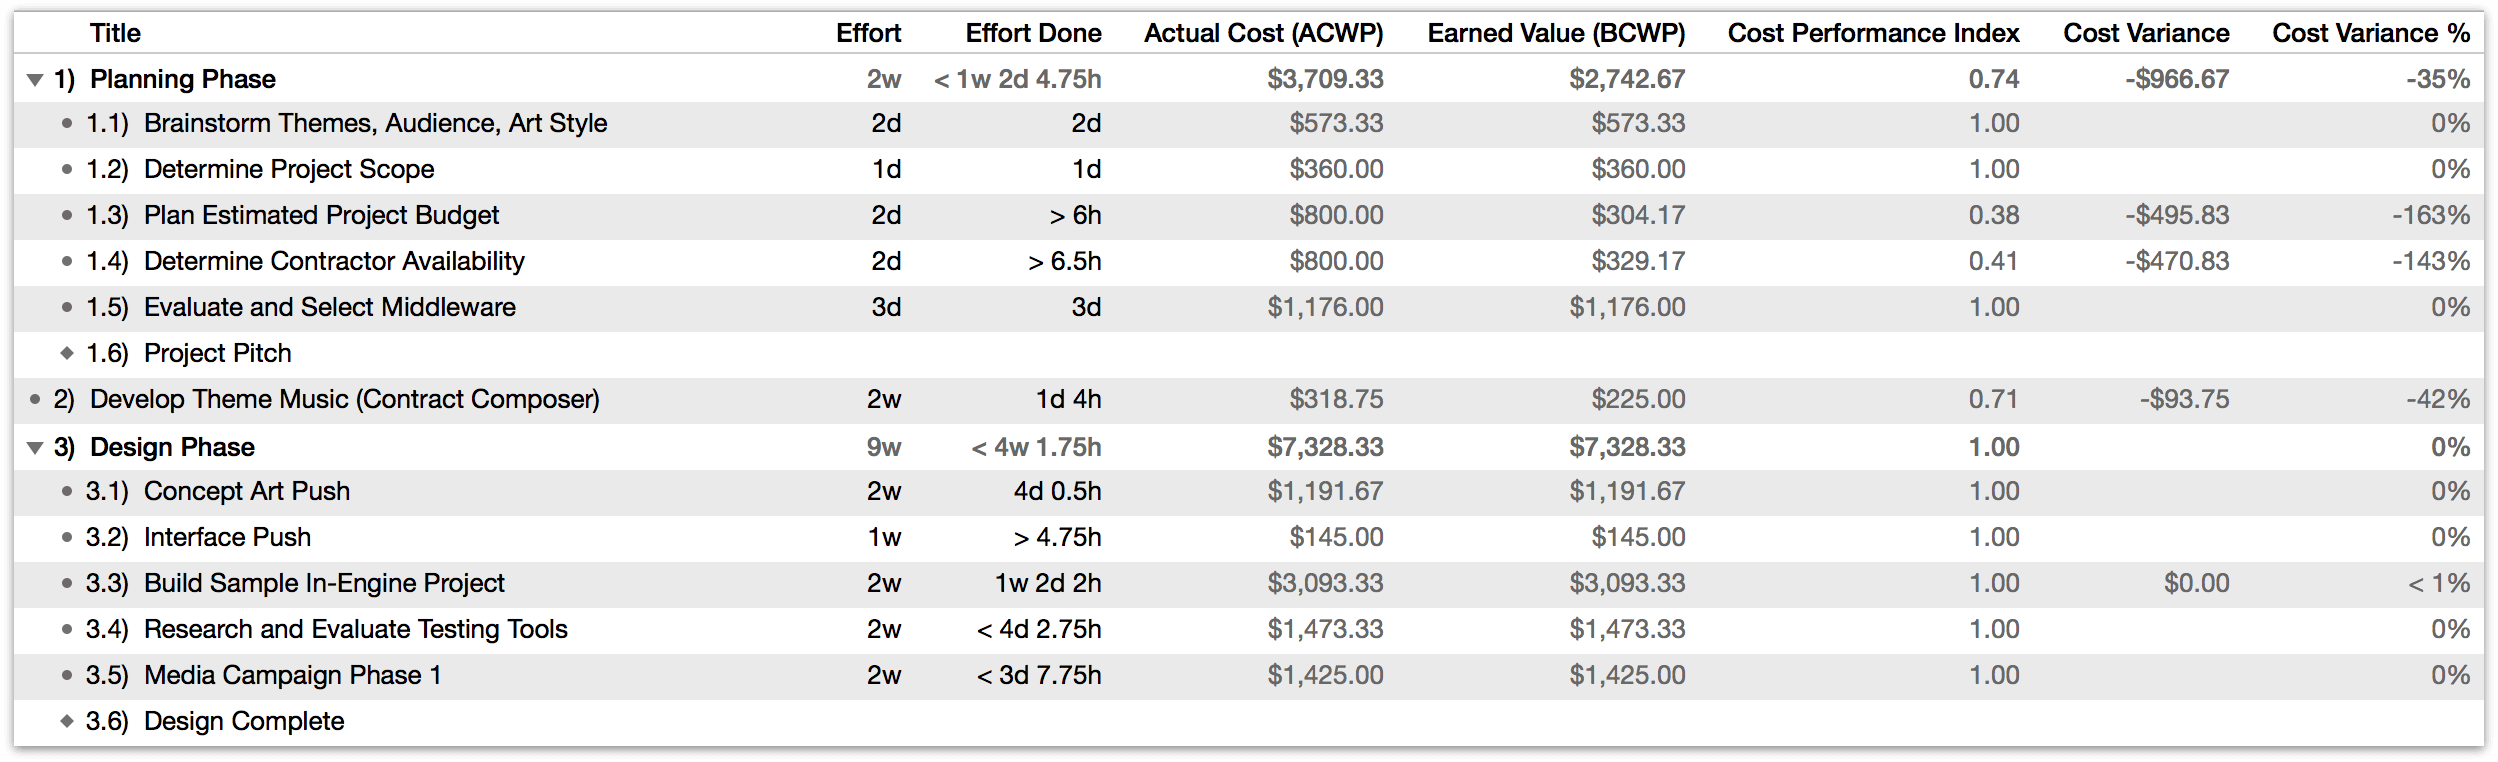Select the Plan Estimated Project Budget task
Screen dimensions: 2498x762
pyautogui.click(x=321, y=215)
